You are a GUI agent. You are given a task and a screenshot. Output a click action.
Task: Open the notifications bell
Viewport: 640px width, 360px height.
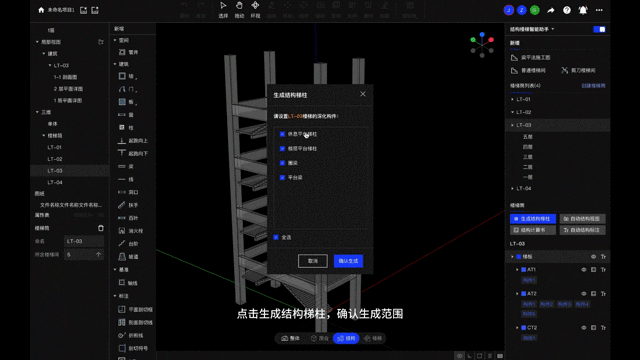[x=583, y=10]
